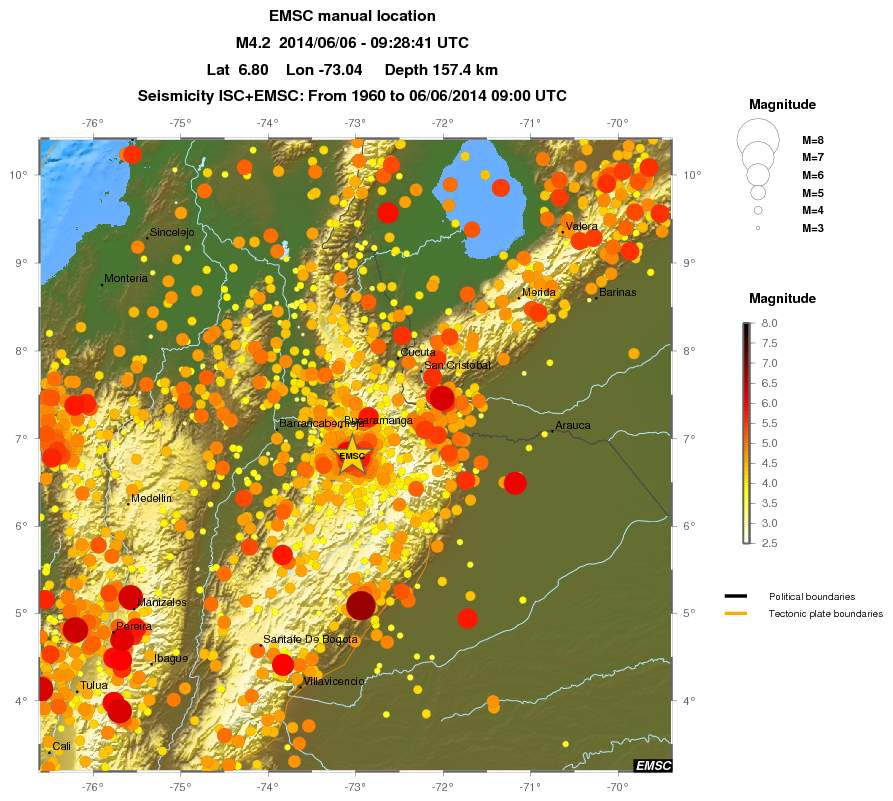Click the 8.0 value on color scale

[769, 323]
